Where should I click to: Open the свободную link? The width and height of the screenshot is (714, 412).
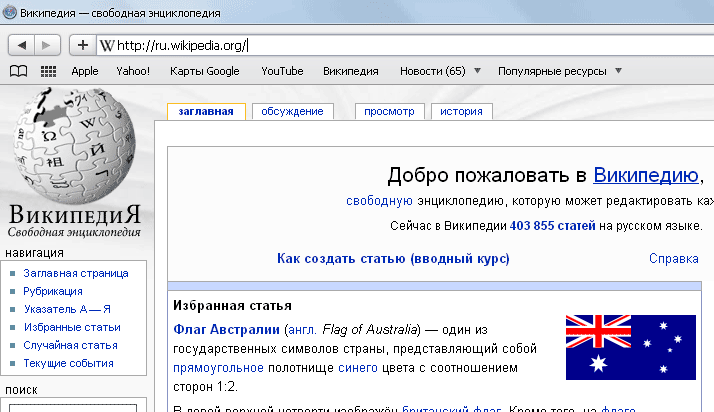(379, 201)
